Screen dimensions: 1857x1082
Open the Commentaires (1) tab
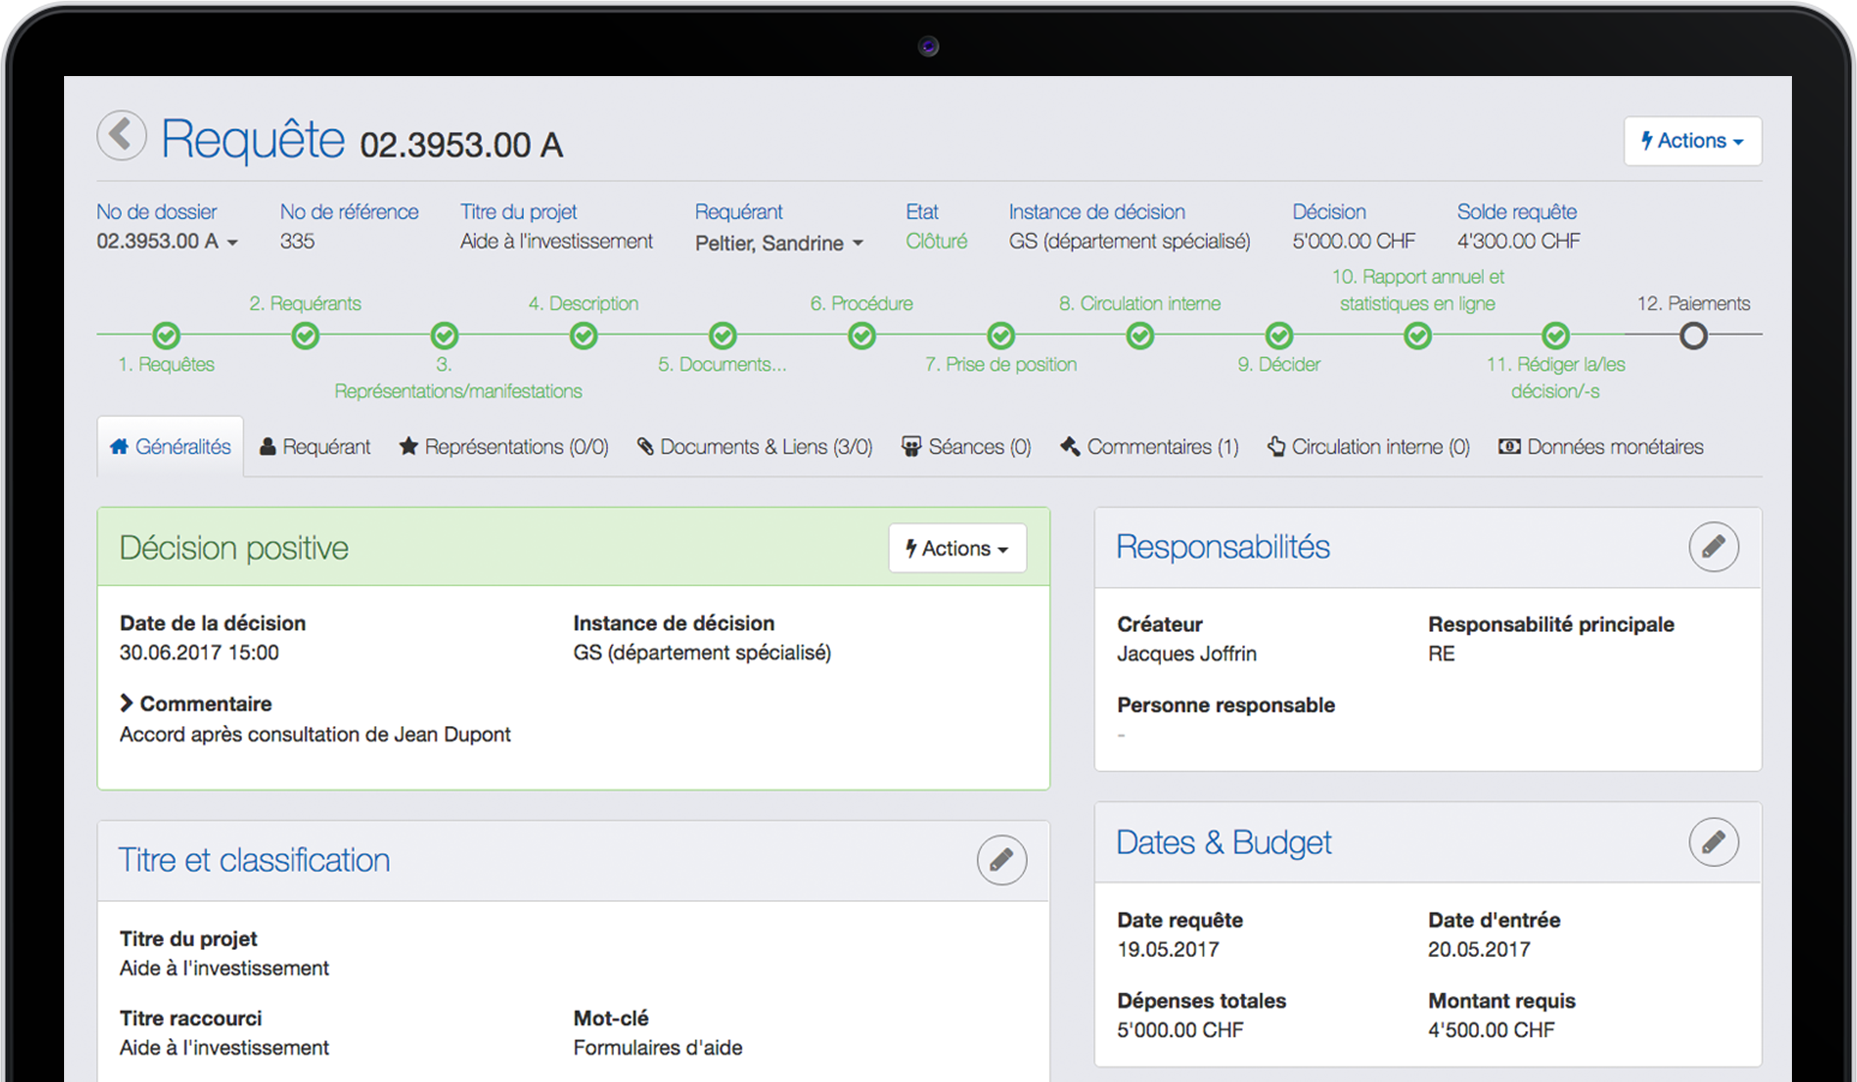(1149, 447)
